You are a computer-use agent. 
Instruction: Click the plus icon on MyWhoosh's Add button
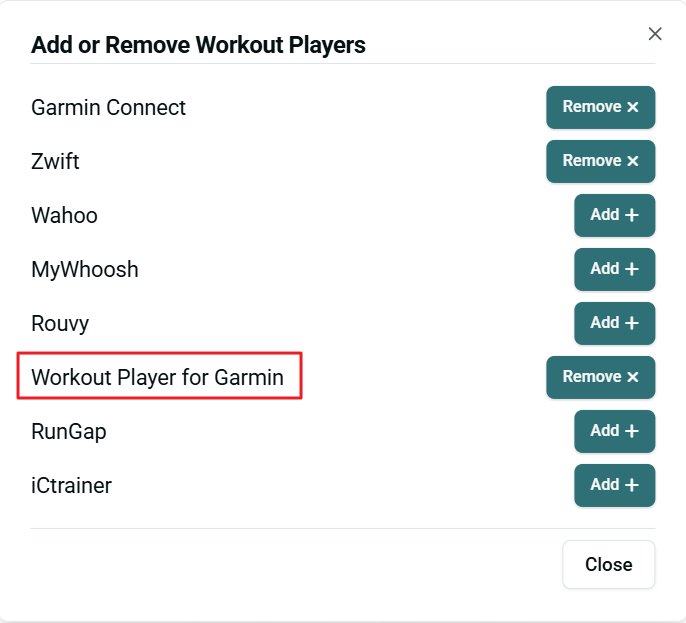click(x=631, y=269)
